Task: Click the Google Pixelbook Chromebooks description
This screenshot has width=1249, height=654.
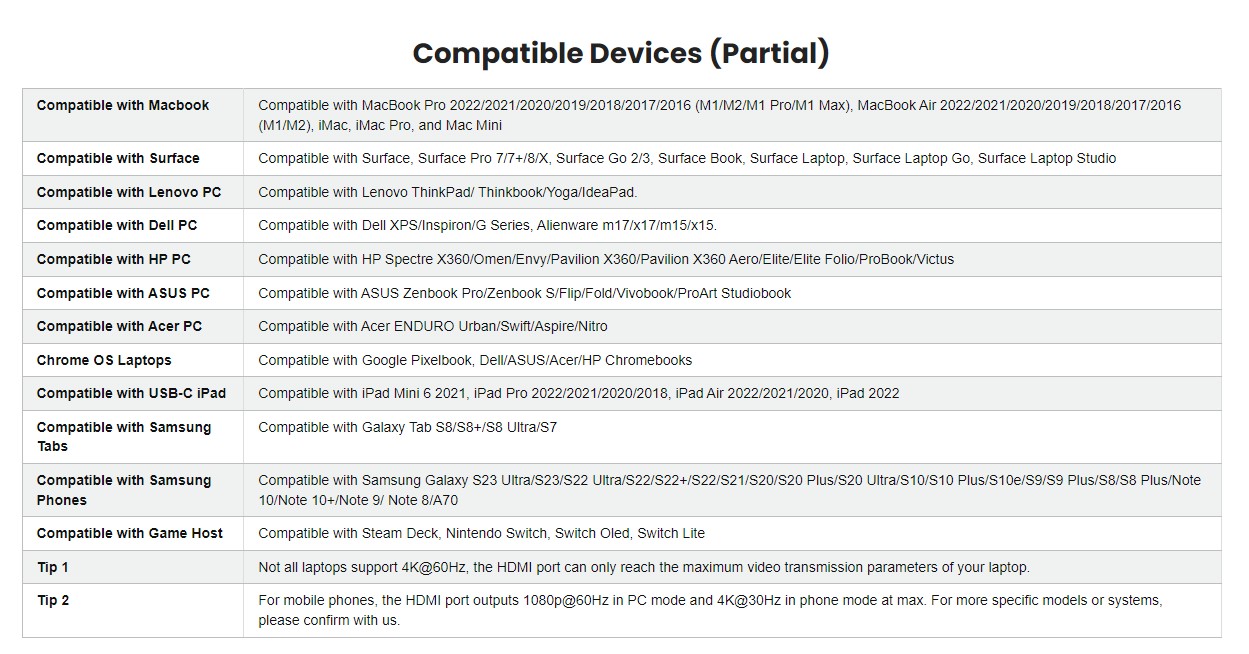Action: pos(475,360)
